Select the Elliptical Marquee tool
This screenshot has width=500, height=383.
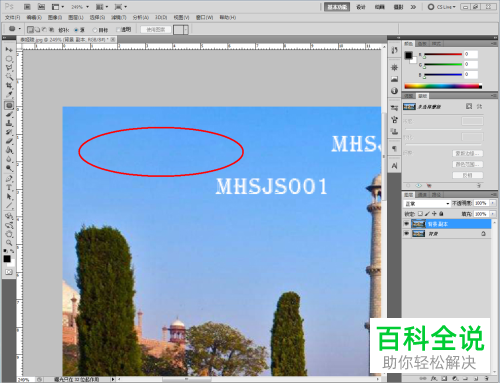pyautogui.click(x=9, y=59)
